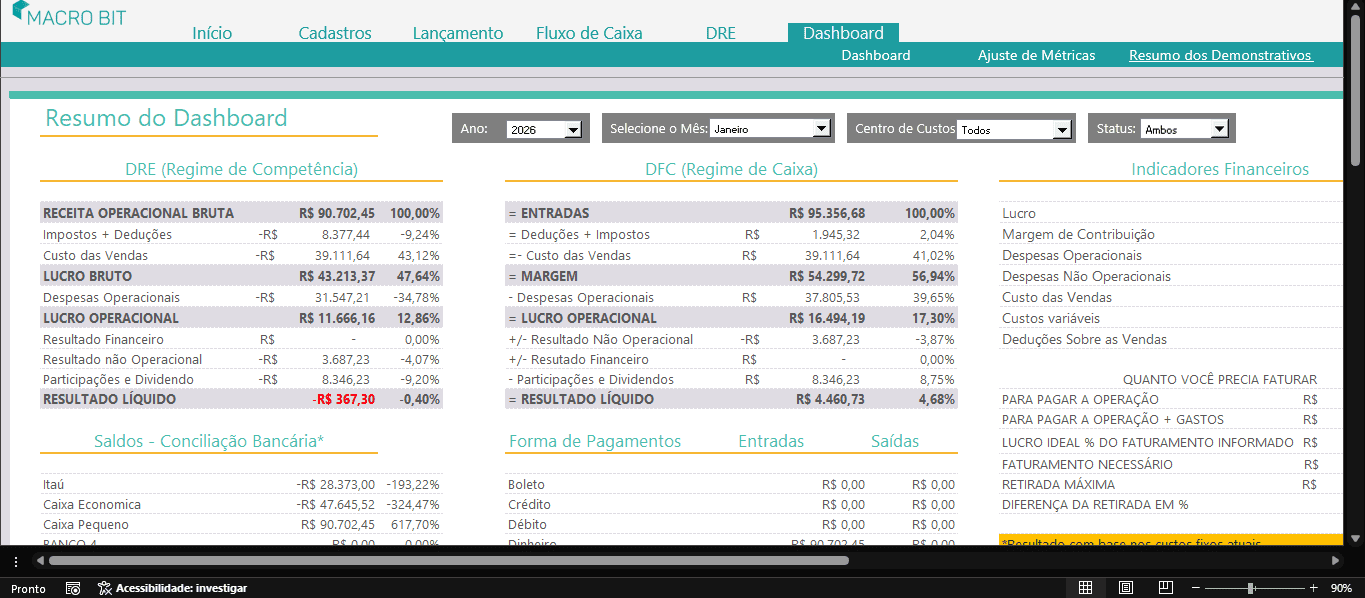
Task: Select the main Dashboard tab
Action: 843,33
